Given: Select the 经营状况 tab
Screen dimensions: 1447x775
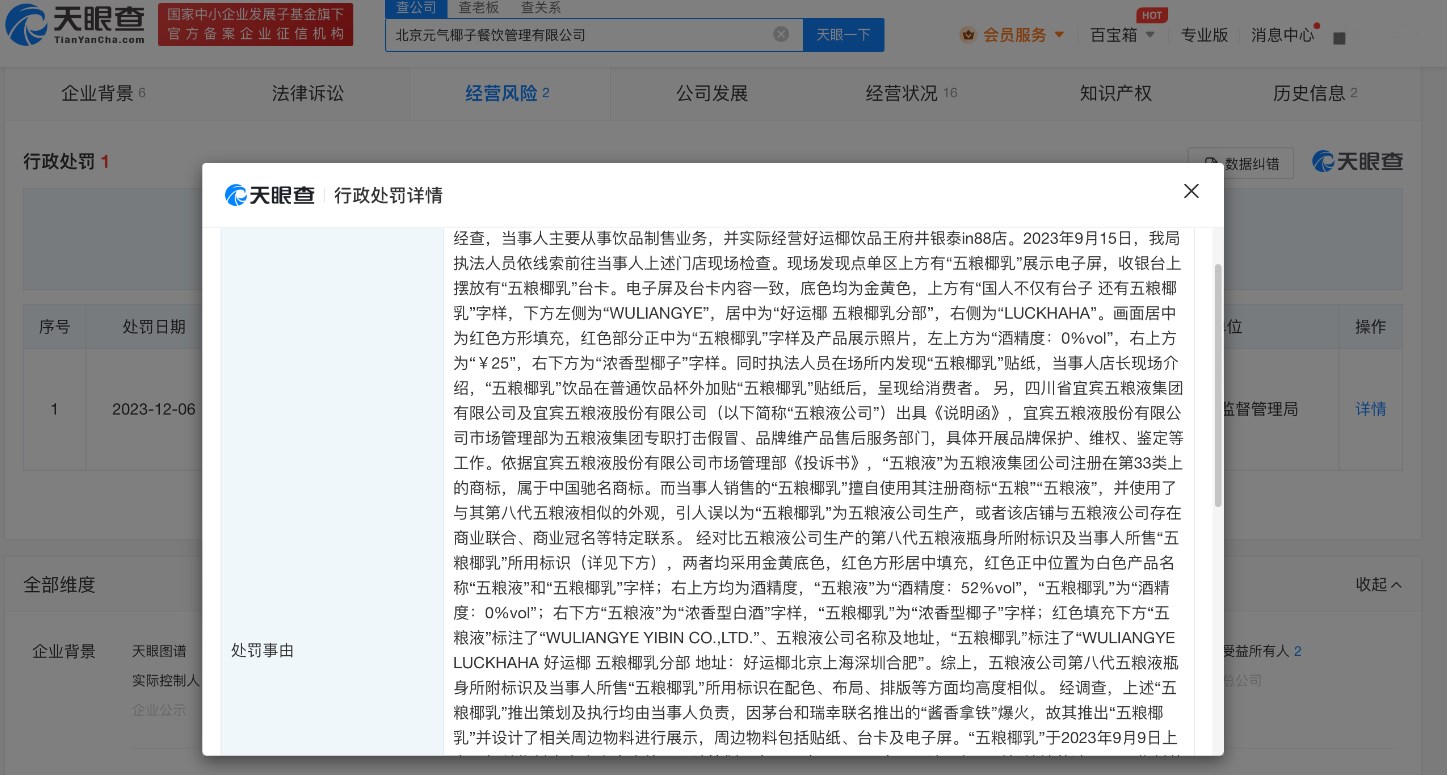Looking at the screenshot, I should (x=911, y=93).
